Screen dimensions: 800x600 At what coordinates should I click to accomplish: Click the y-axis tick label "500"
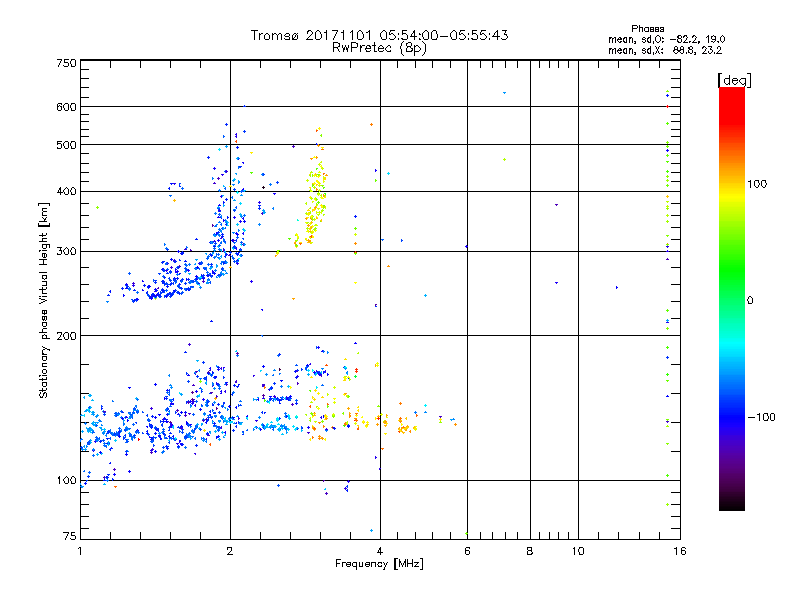pos(67,145)
